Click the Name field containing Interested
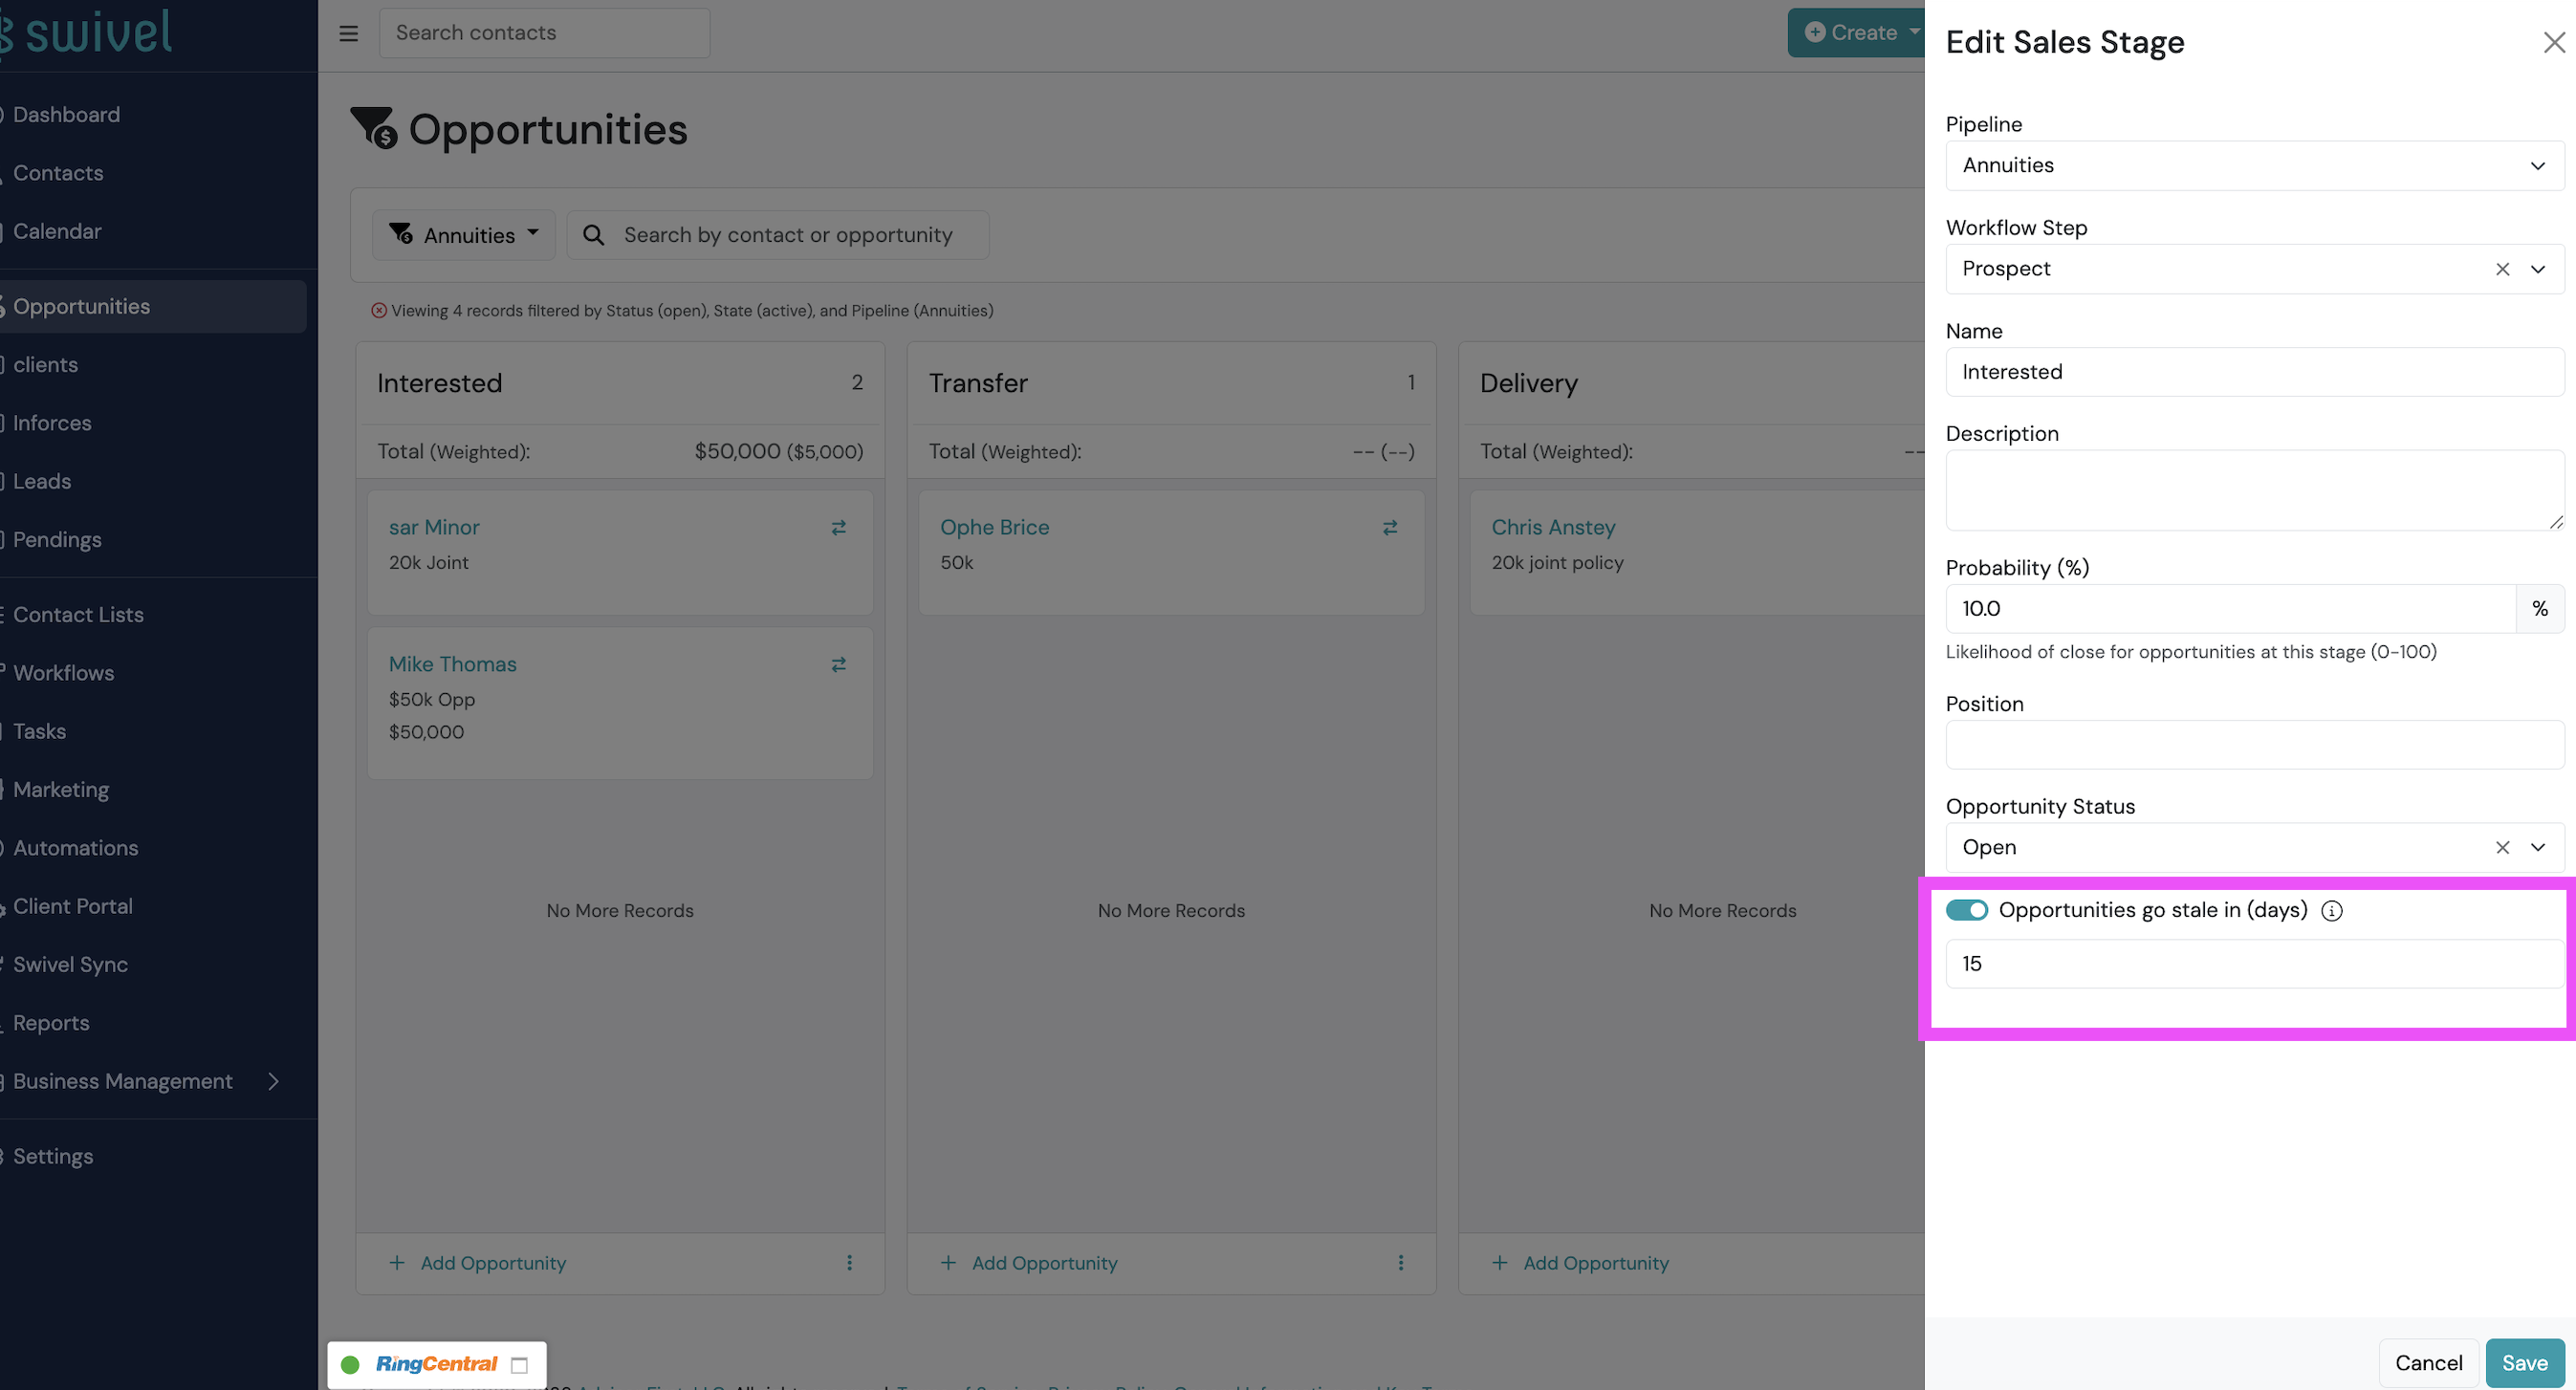 [x=2254, y=372]
